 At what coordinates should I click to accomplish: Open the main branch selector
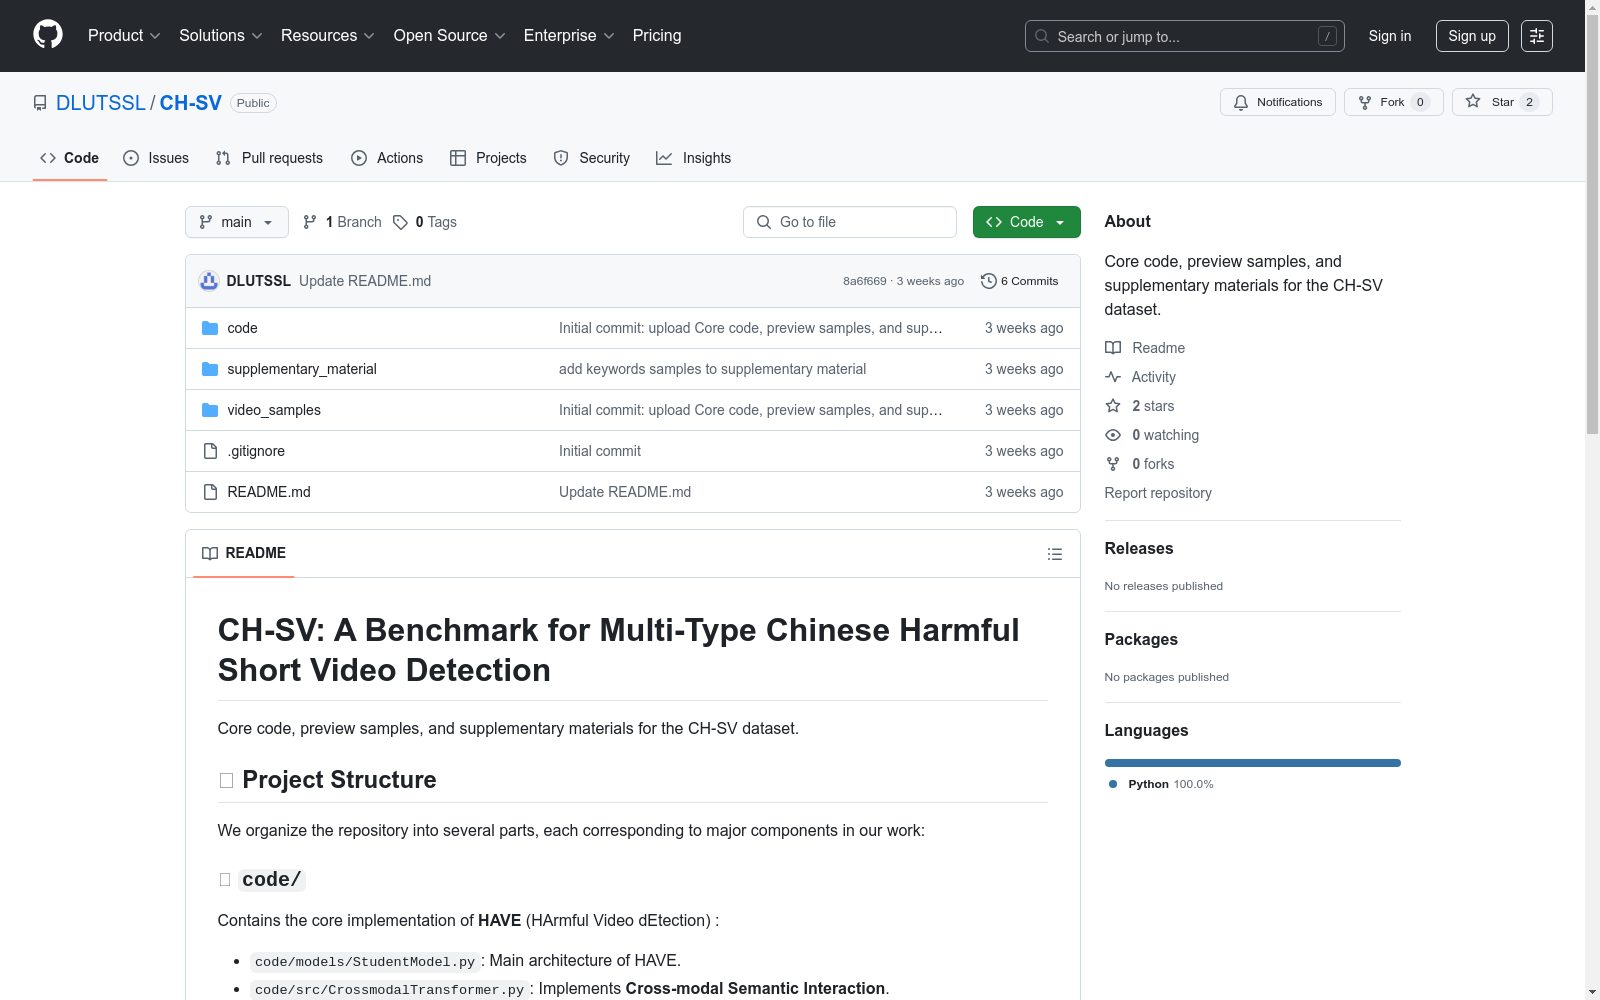(x=237, y=222)
